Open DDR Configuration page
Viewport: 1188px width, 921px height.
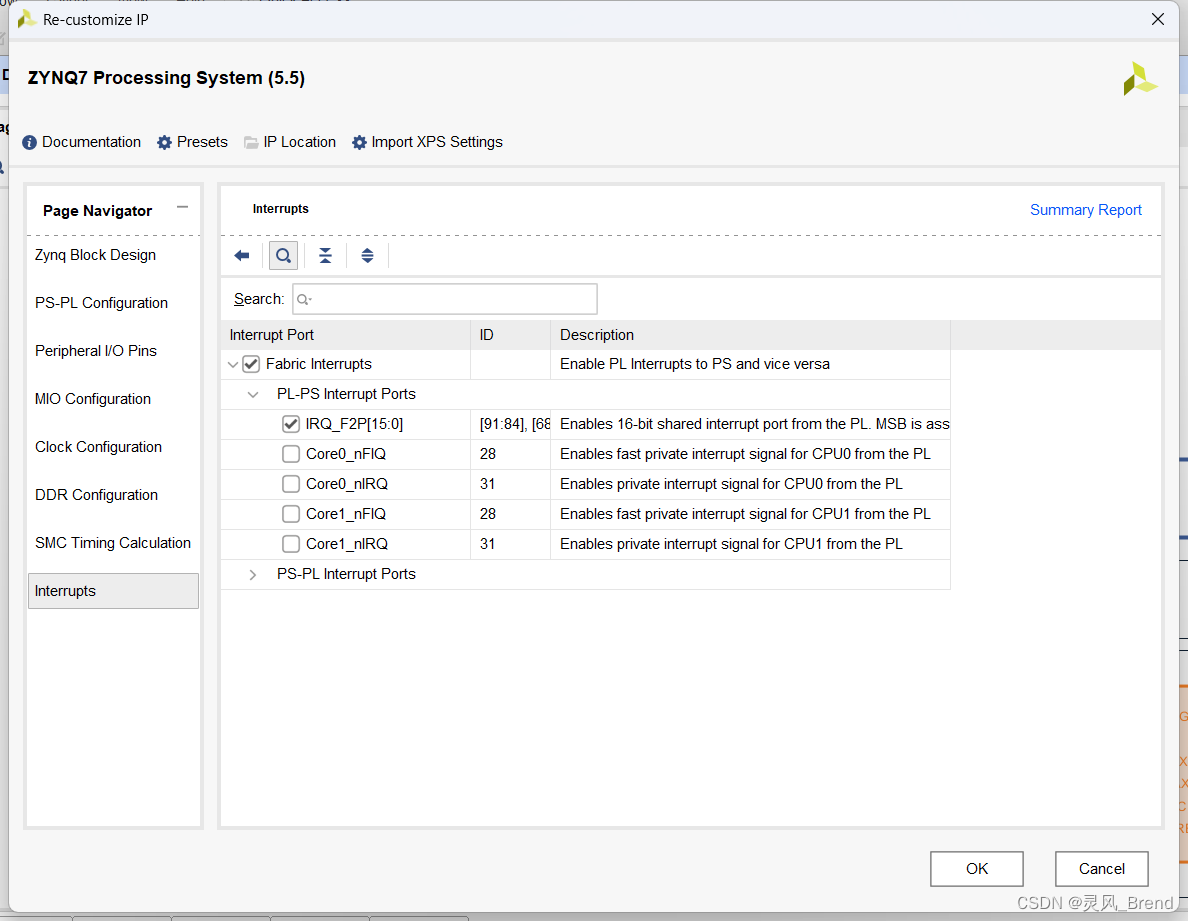pos(96,495)
